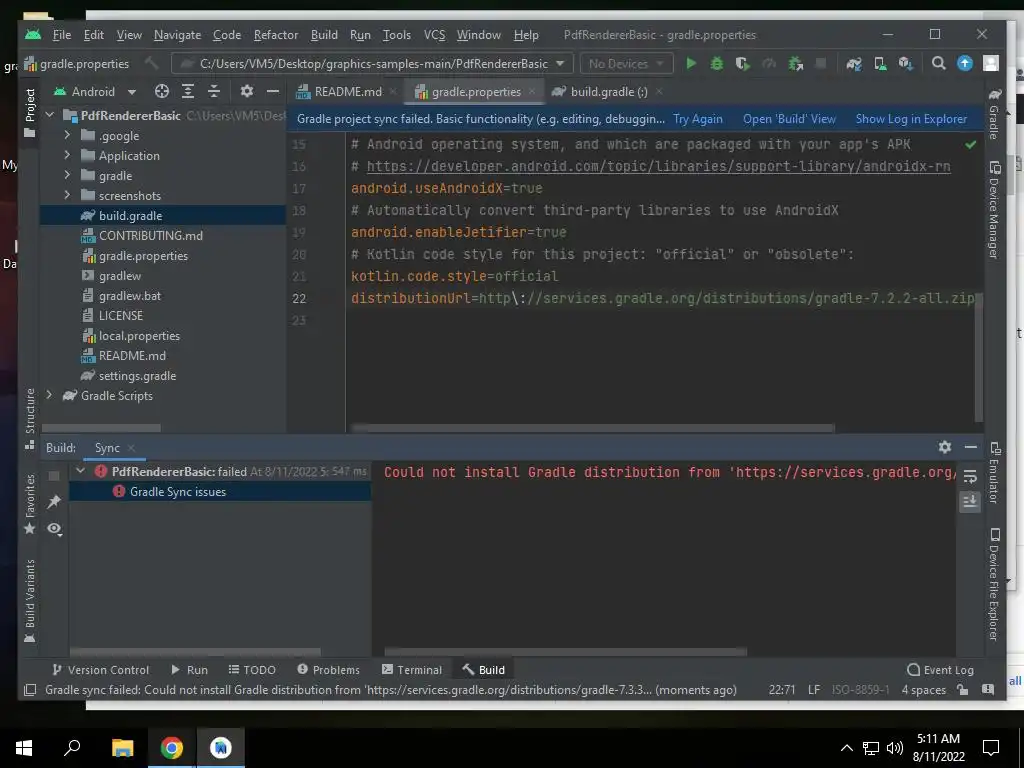The width and height of the screenshot is (1024, 768).
Task: Open the Gradle side tool window
Action: point(994,114)
